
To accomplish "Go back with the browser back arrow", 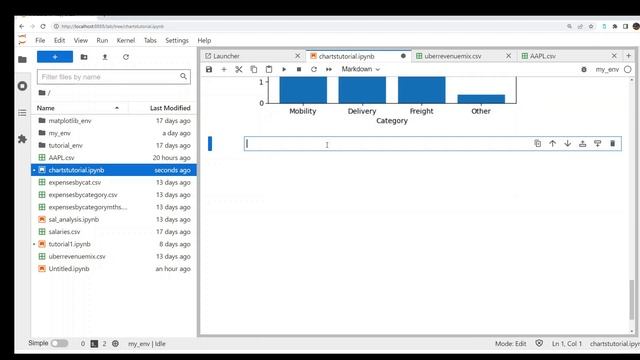I will tap(22, 26).
